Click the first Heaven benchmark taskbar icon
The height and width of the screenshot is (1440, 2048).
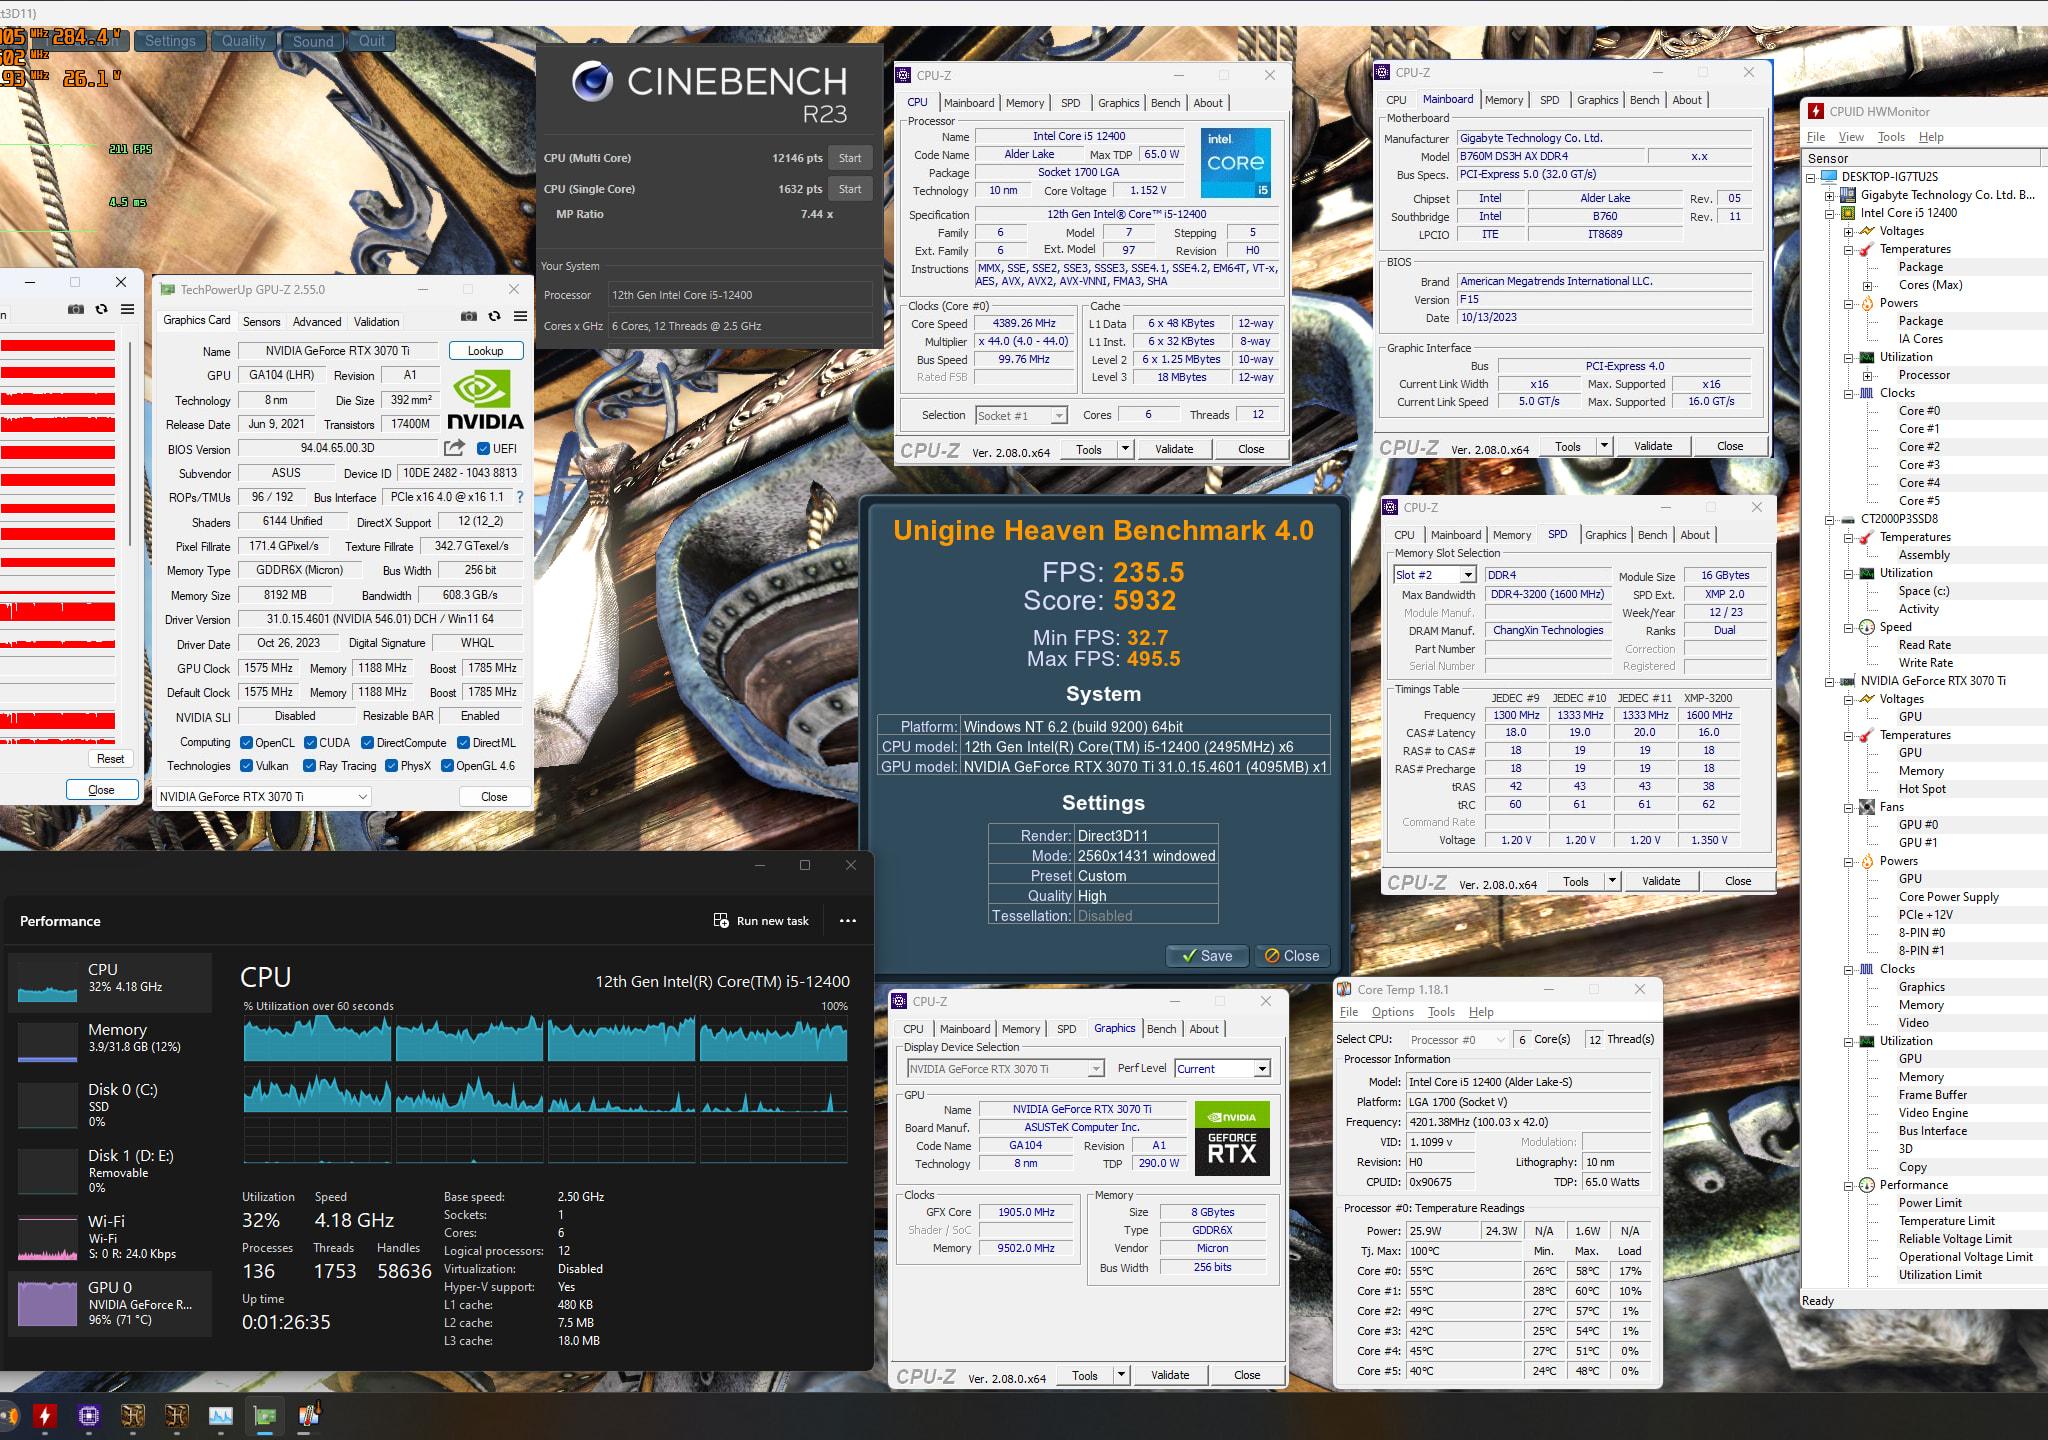click(x=132, y=1415)
